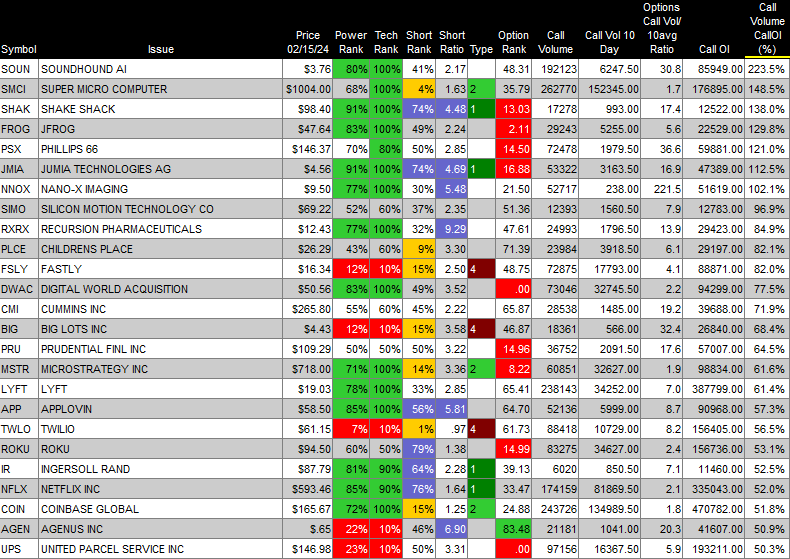The image size is (790, 559).
Task: Click SIMO power rank 52%
Action: [351, 209]
